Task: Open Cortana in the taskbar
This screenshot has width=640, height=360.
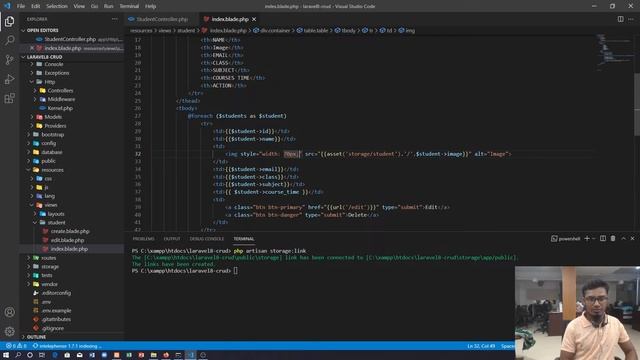Action: click(x=30, y=355)
